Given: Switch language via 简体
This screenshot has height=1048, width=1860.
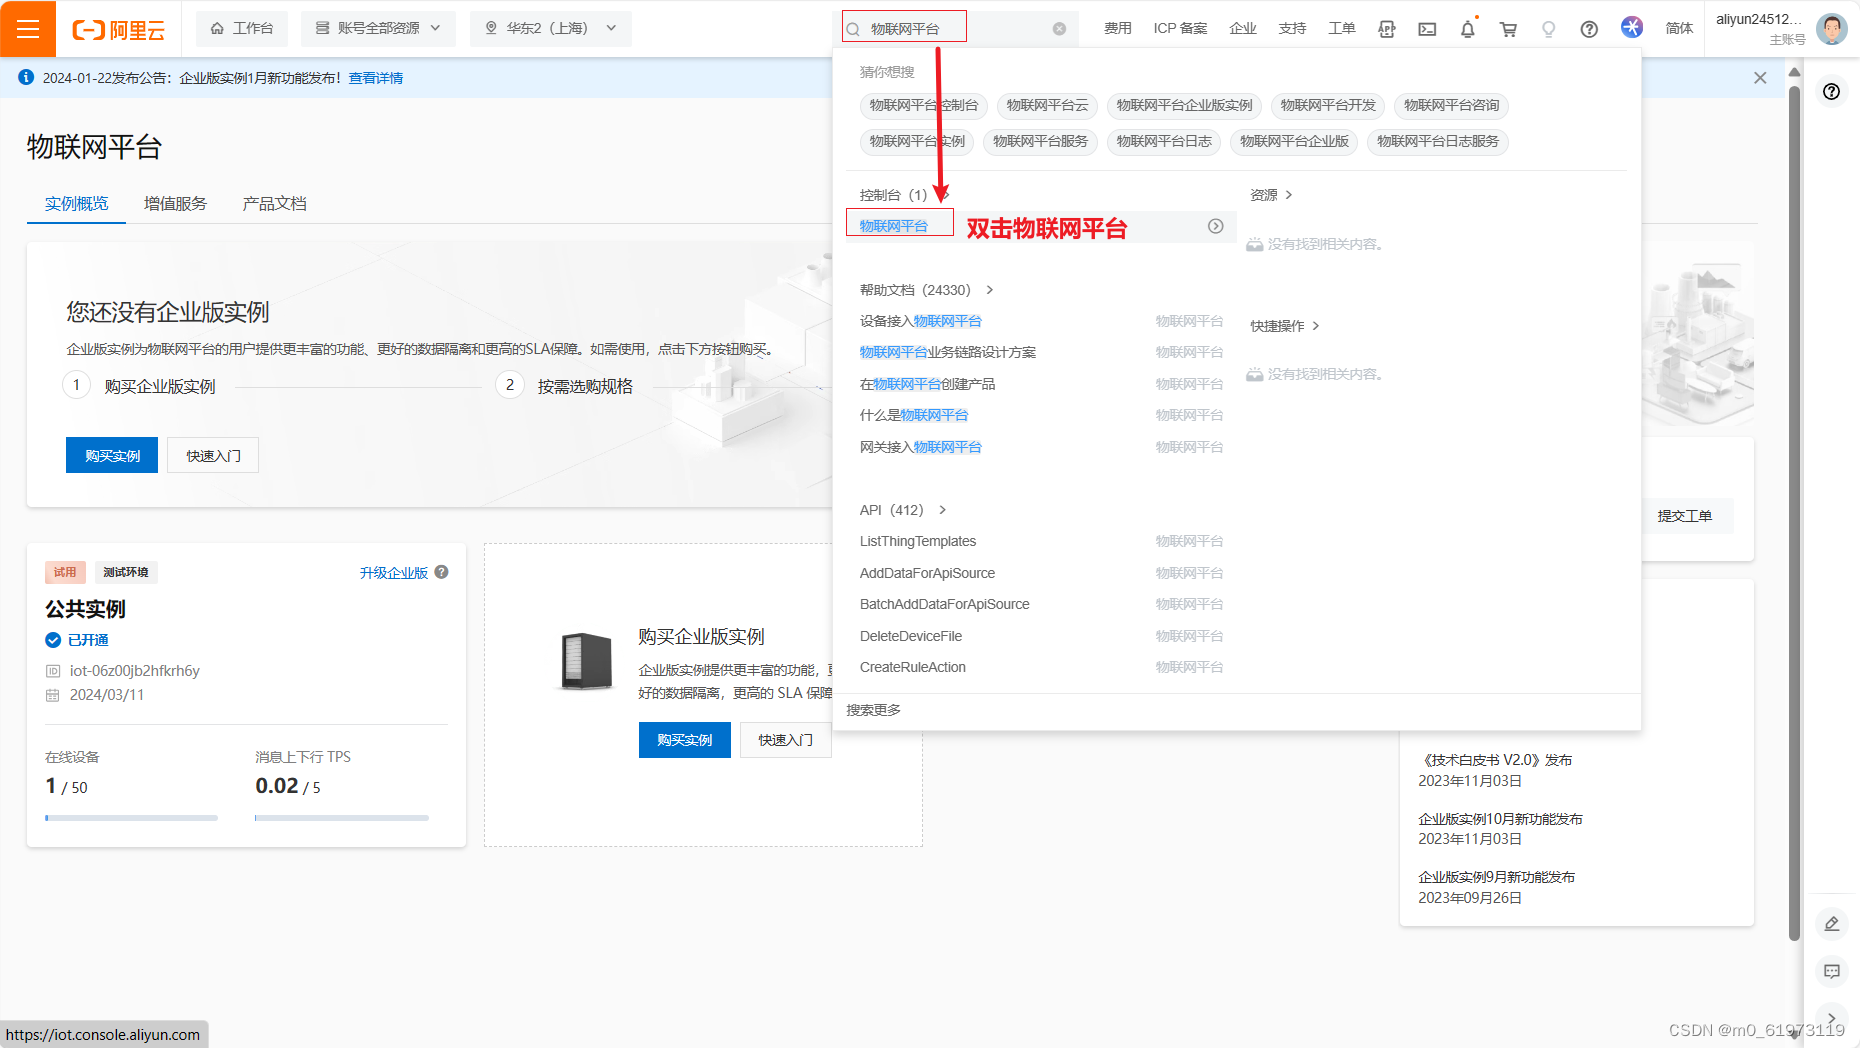Looking at the screenshot, I should (1679, 28).
